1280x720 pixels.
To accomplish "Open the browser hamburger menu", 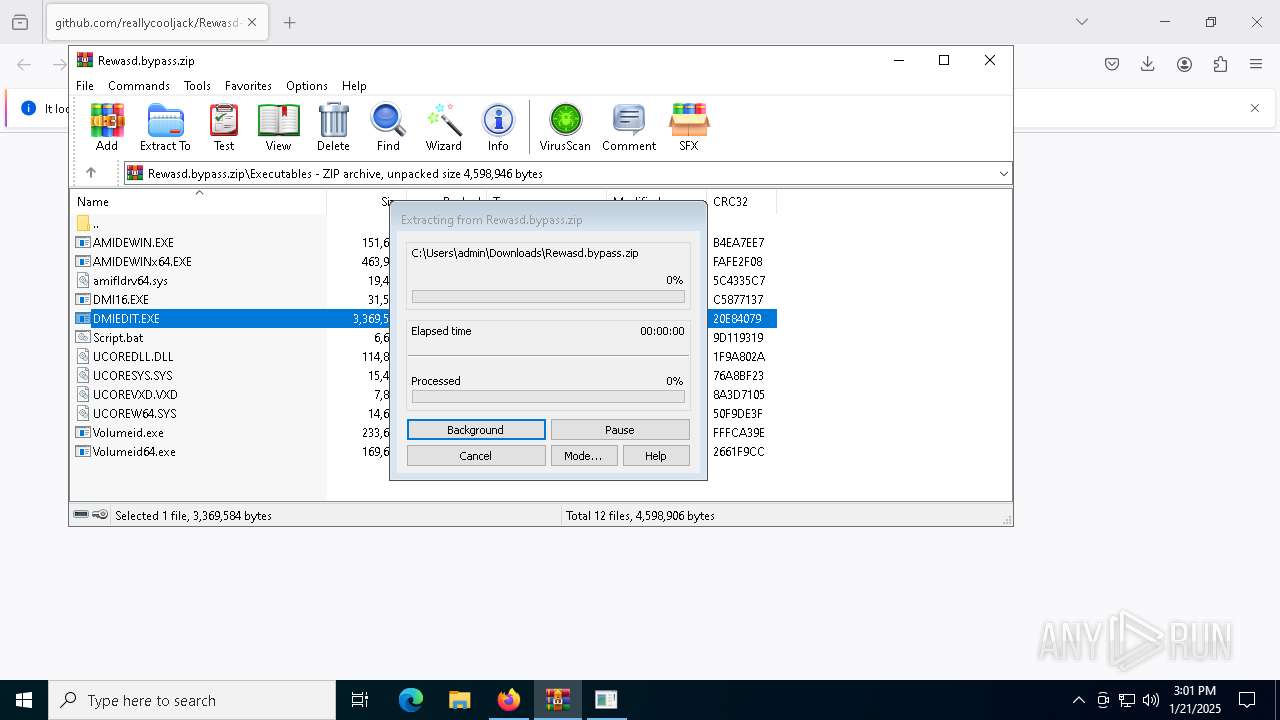I will (1256, 64).
